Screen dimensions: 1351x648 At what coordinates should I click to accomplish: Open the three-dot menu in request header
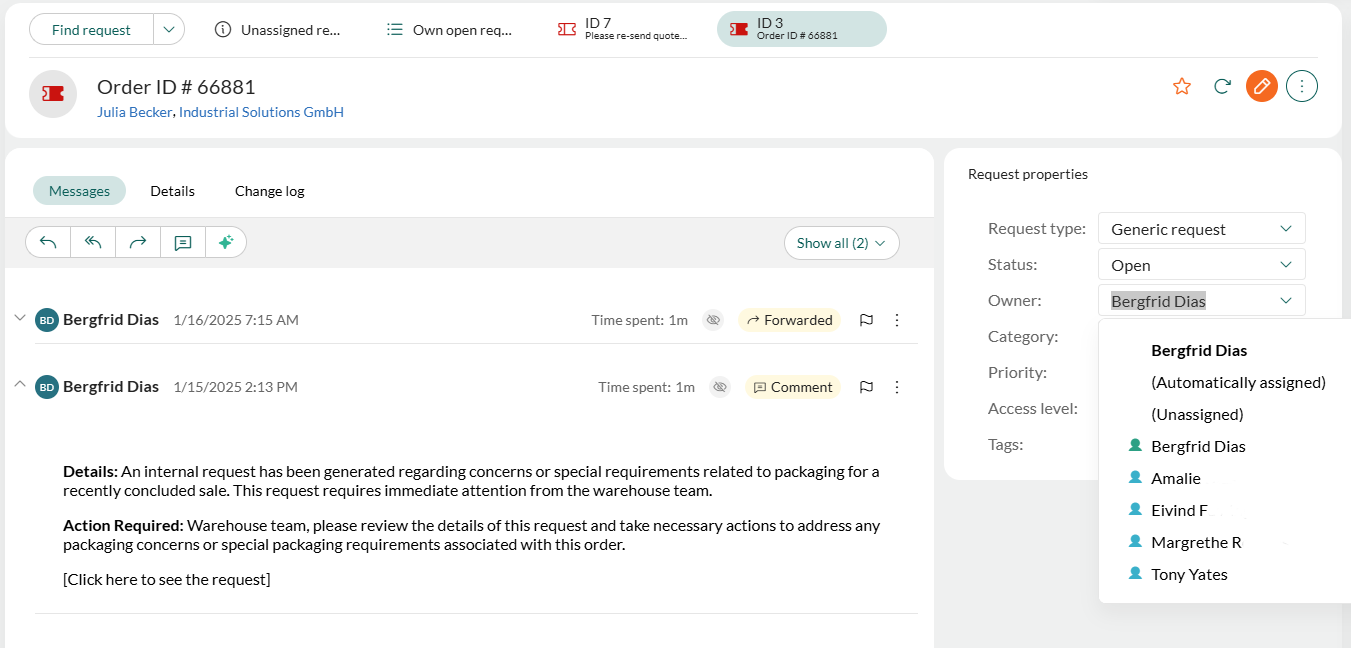1302,86
